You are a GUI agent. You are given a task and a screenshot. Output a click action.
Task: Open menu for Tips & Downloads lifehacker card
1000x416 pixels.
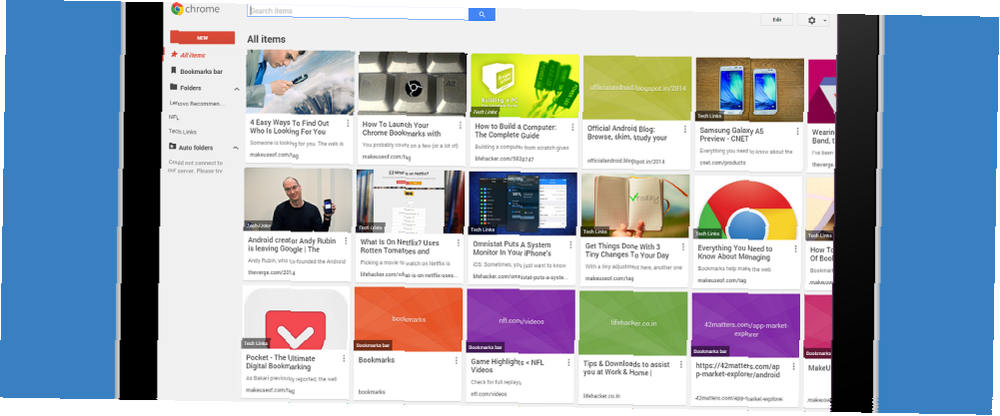click(x=681, y=364)
